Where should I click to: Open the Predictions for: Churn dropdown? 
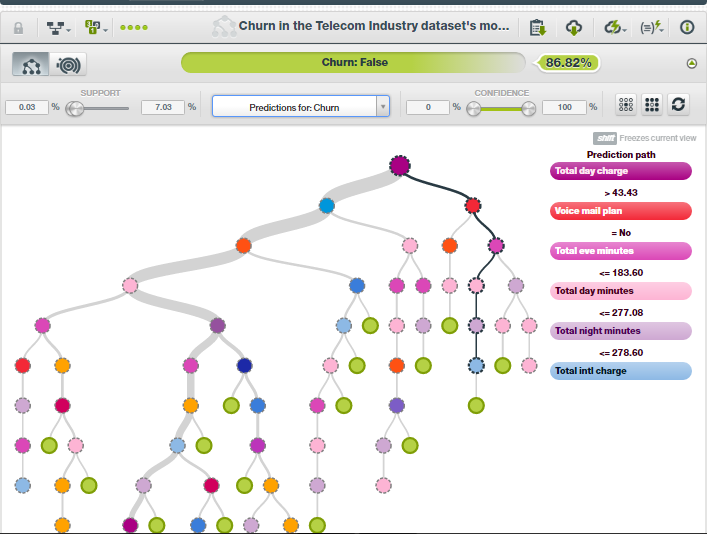click(301, 107)
